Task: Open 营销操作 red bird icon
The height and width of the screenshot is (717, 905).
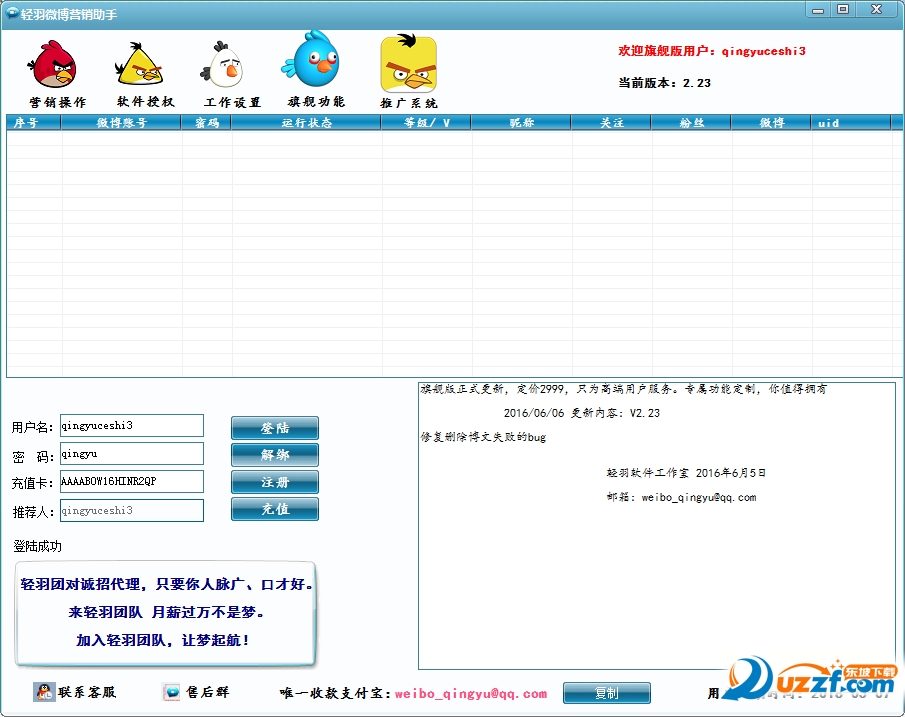Action: (x=52, y=64)
